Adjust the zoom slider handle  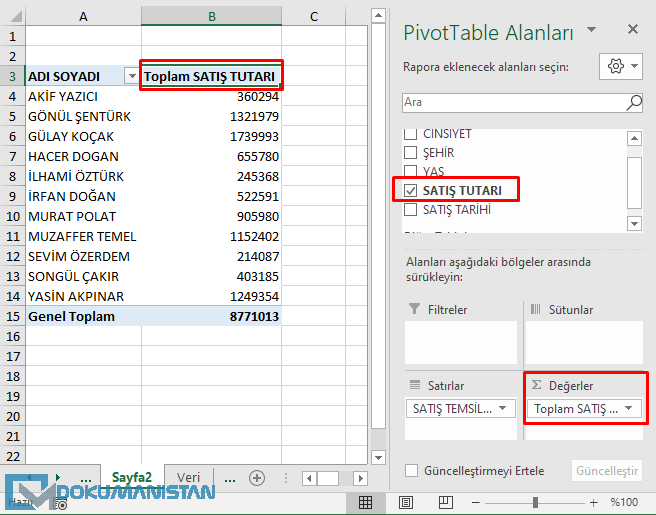[x=535, y=502]
